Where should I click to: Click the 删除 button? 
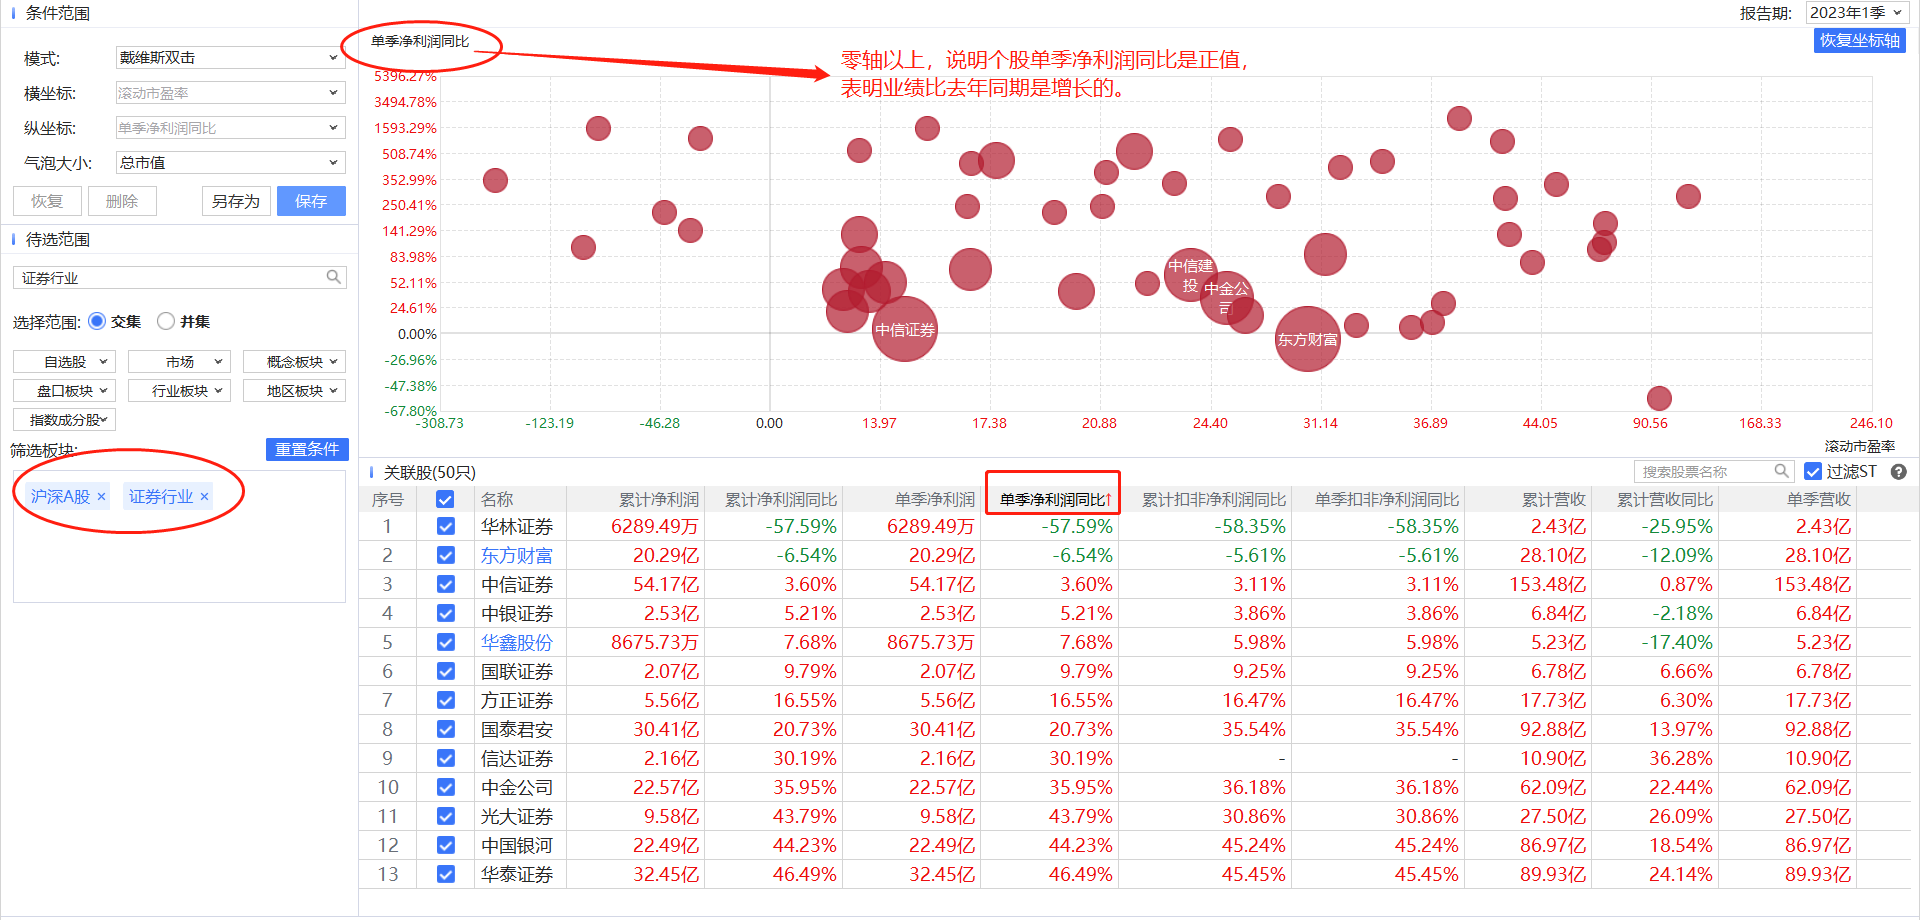click(122, 201)
